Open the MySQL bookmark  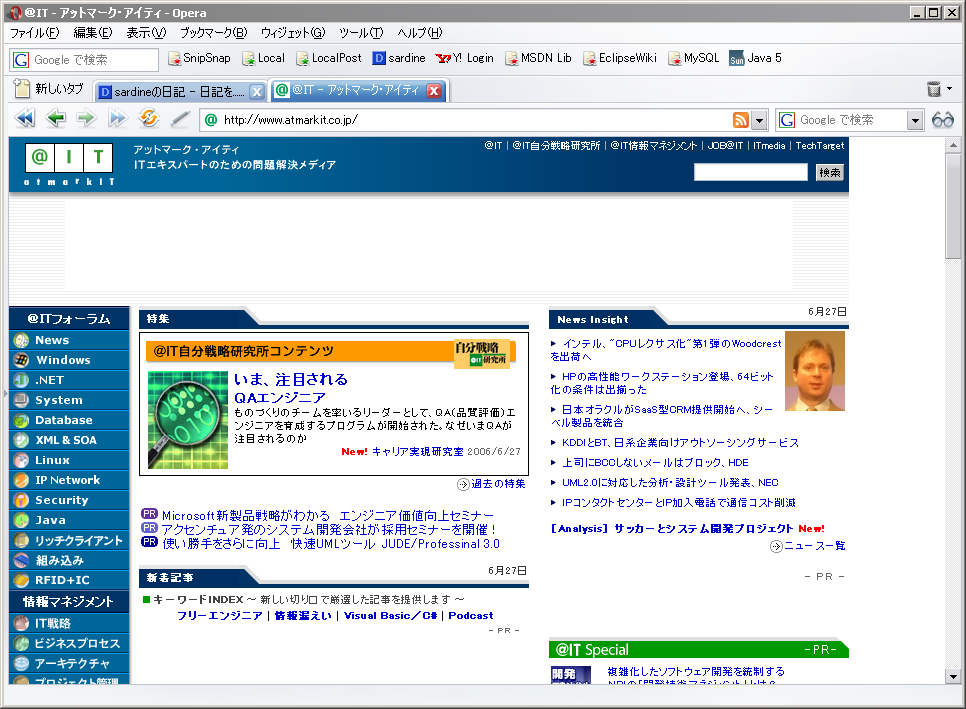(694, 58)
